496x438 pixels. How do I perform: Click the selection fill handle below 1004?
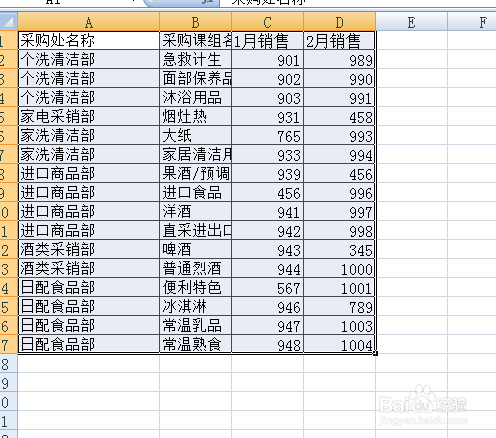point(376,354)
